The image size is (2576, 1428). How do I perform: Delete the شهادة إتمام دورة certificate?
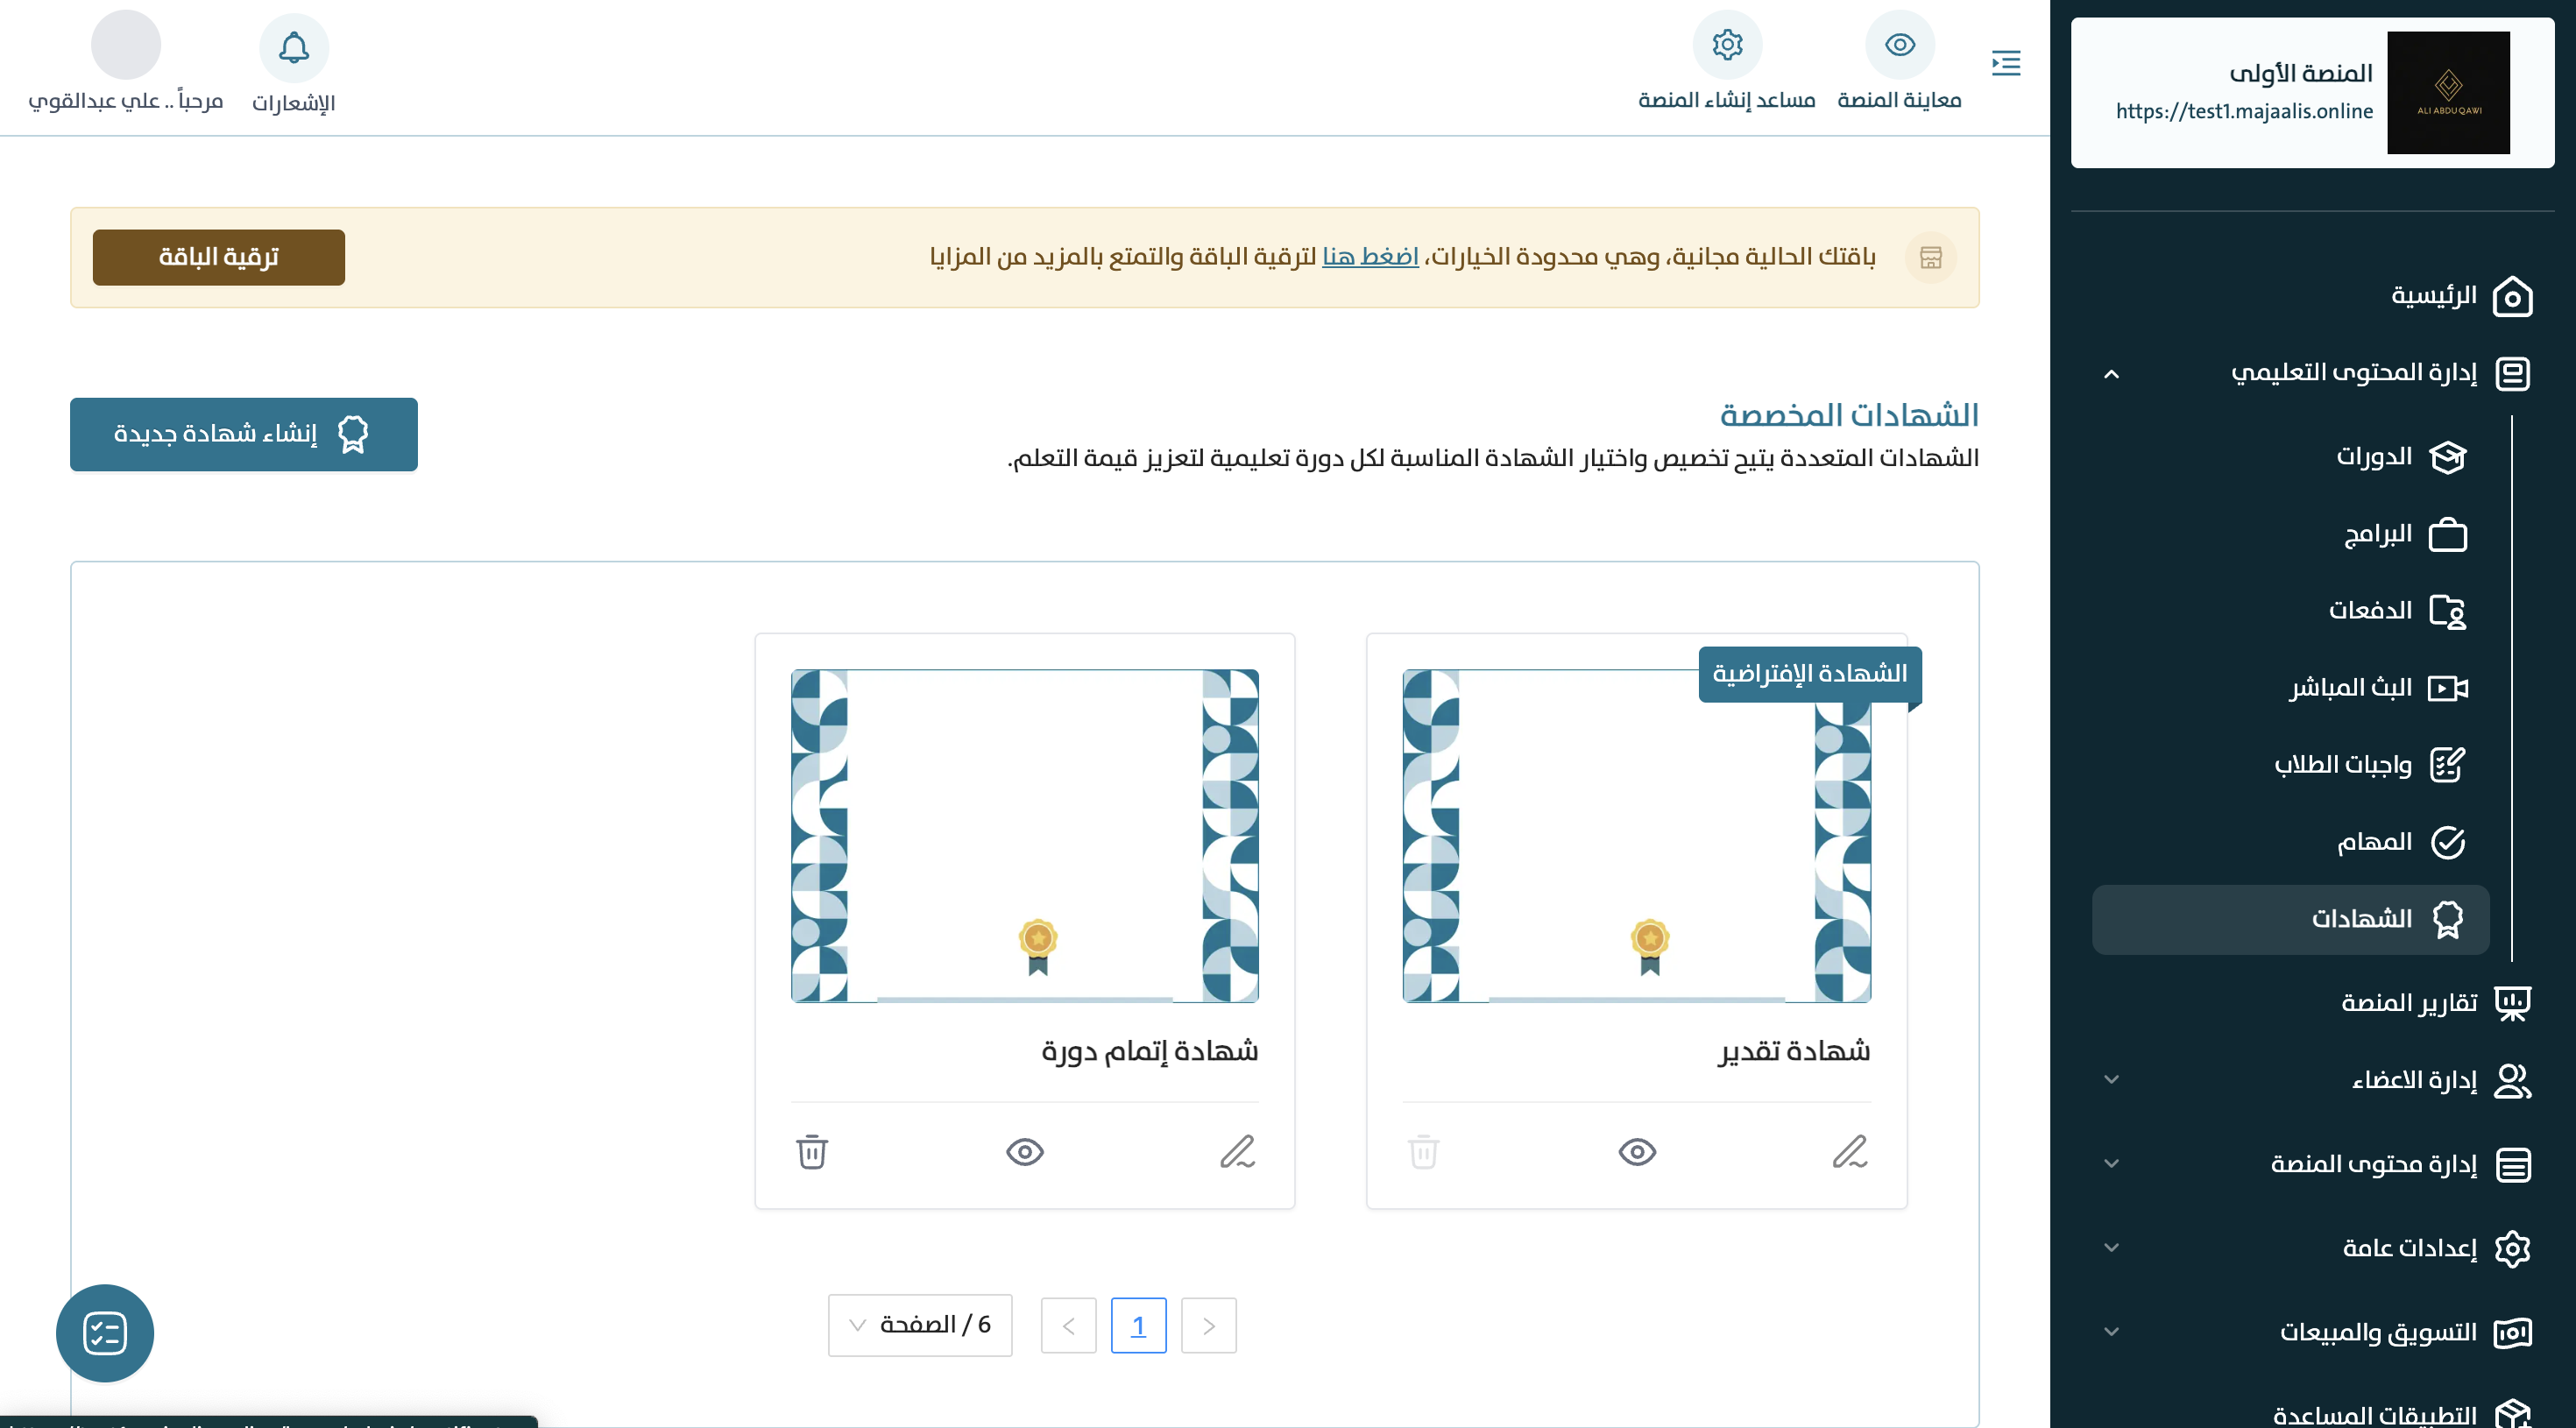tap(811, 1152)
